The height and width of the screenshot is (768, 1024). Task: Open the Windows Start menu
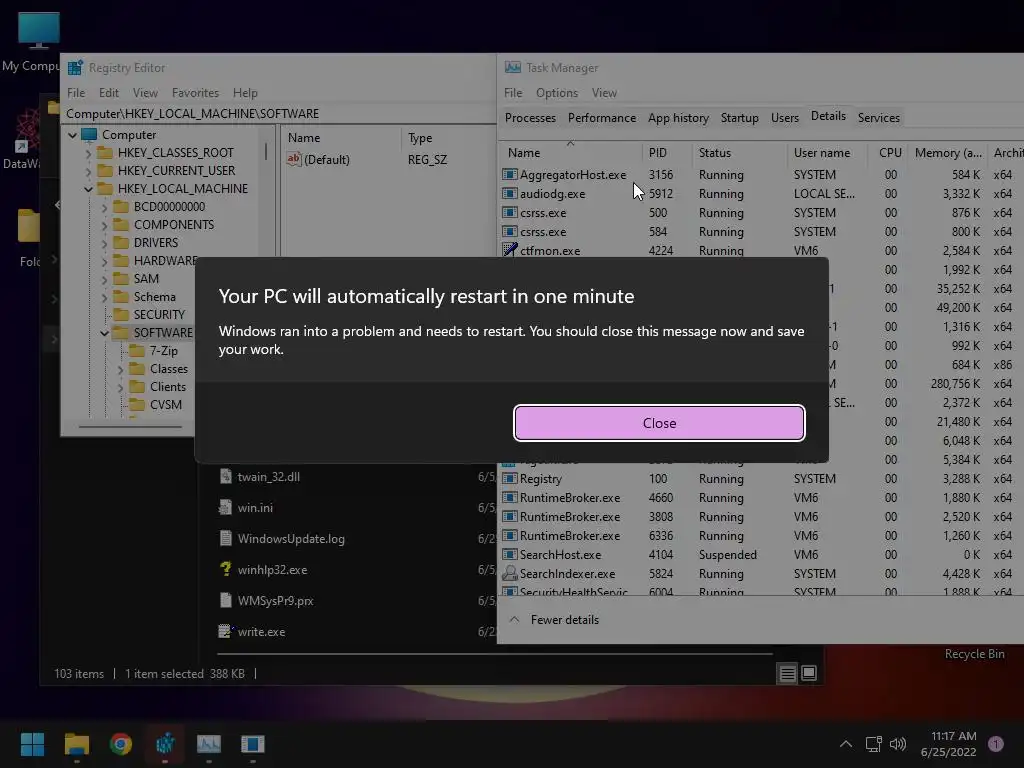(32, 744)
